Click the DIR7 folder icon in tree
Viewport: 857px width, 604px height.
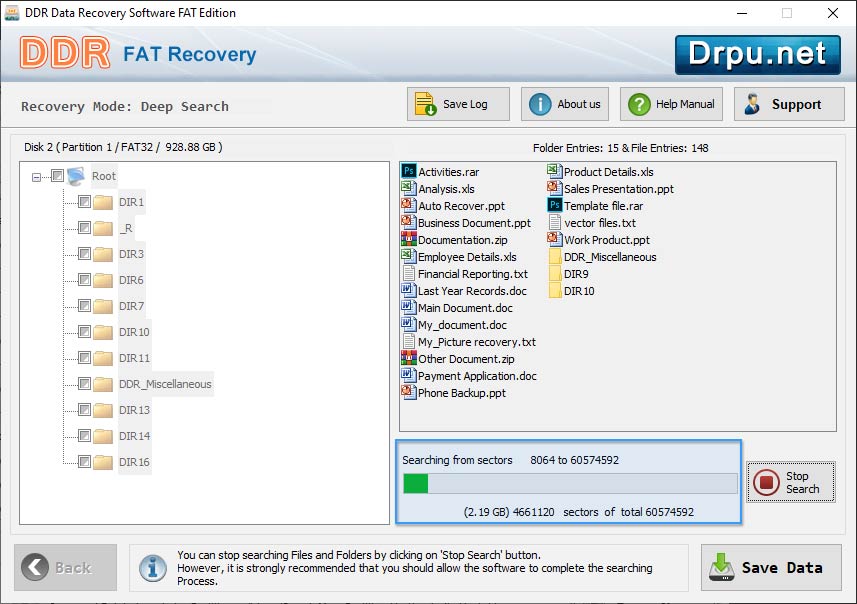(x=103, y=306)
